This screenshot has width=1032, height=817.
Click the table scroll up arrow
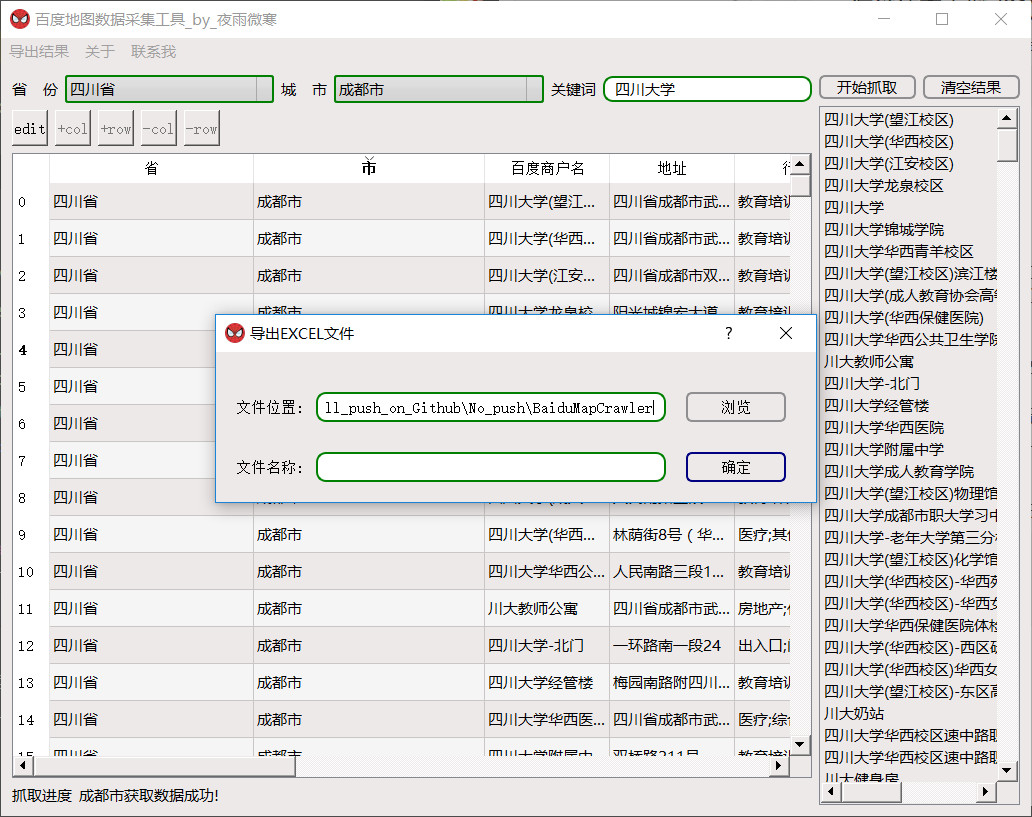(800, 164)
